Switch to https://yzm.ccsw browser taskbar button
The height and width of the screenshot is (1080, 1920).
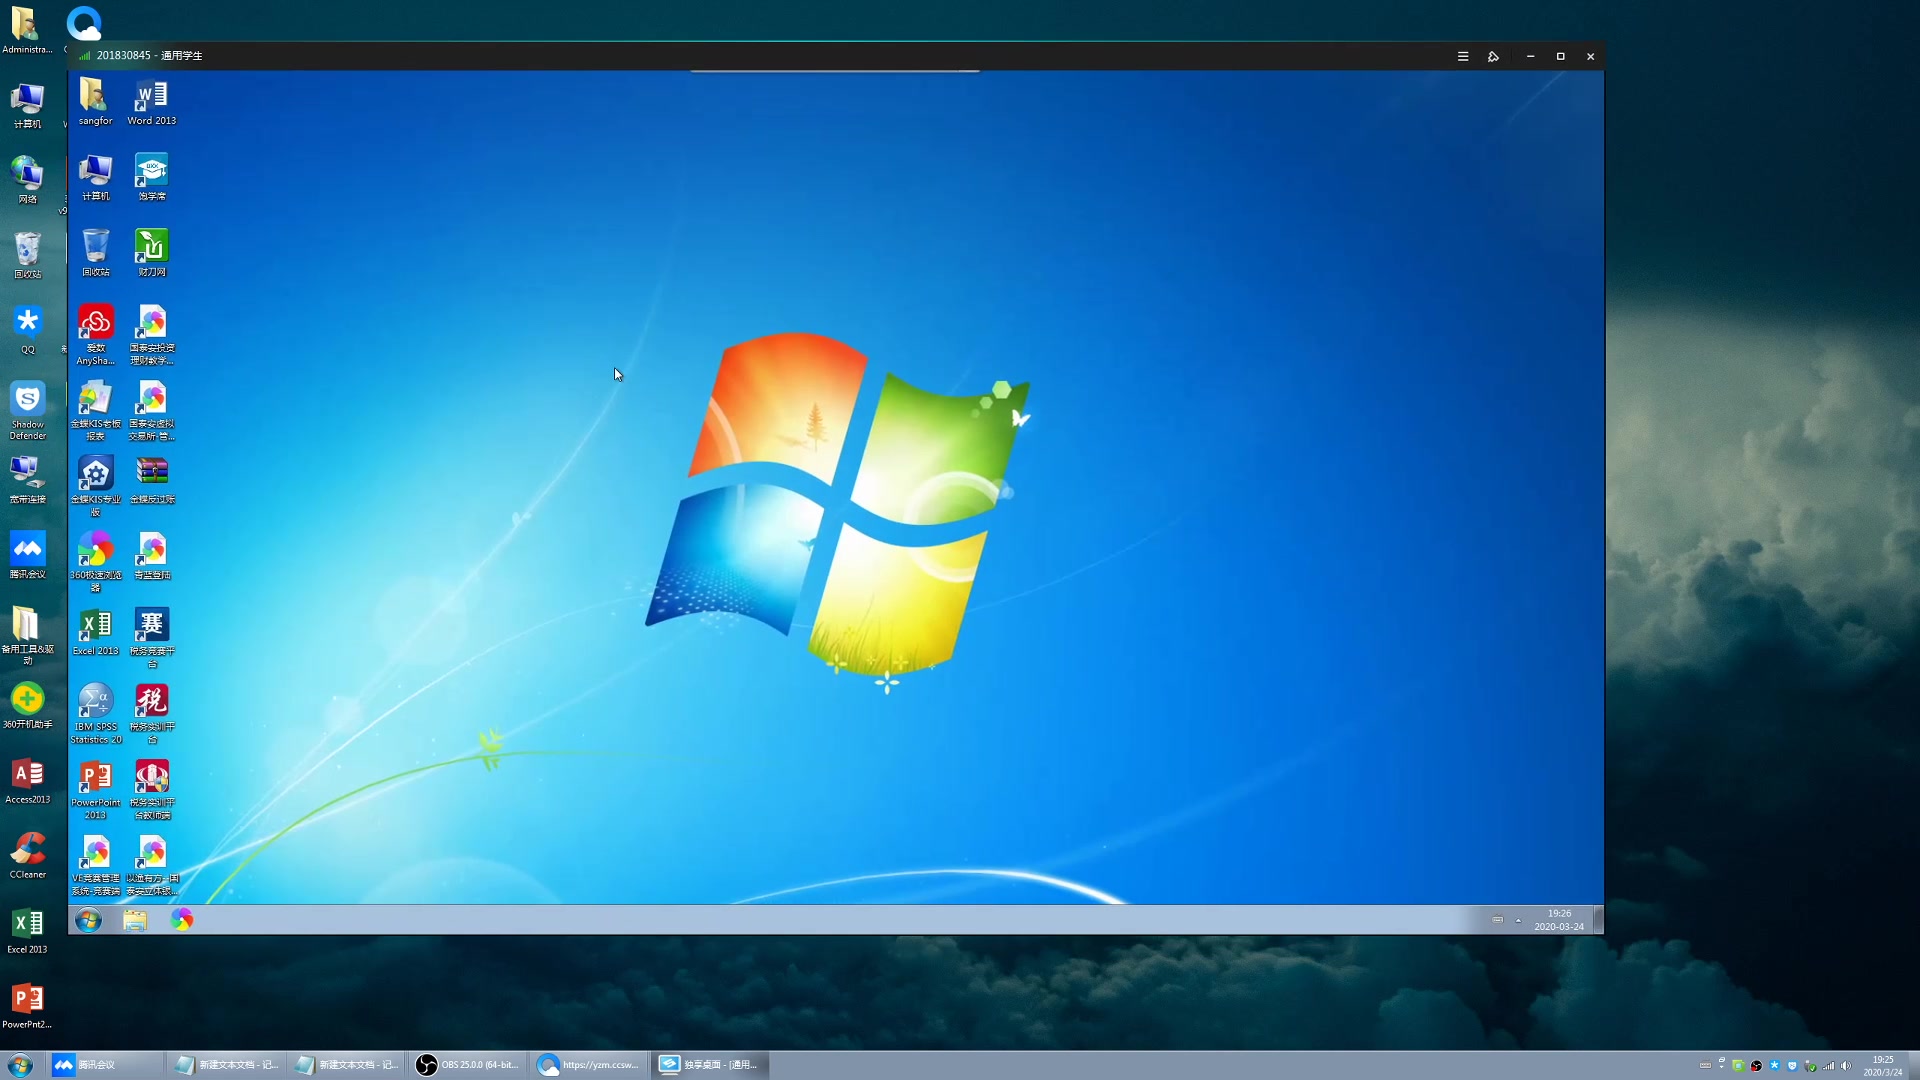[589, 1065]
